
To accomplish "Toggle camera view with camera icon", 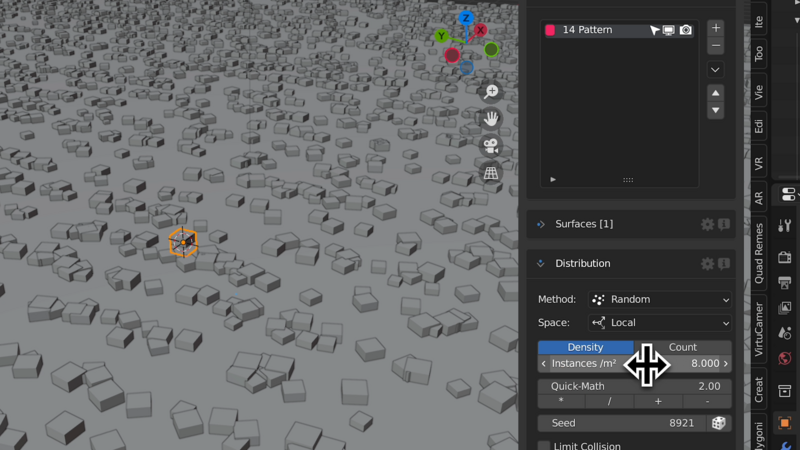I will 491,146.
